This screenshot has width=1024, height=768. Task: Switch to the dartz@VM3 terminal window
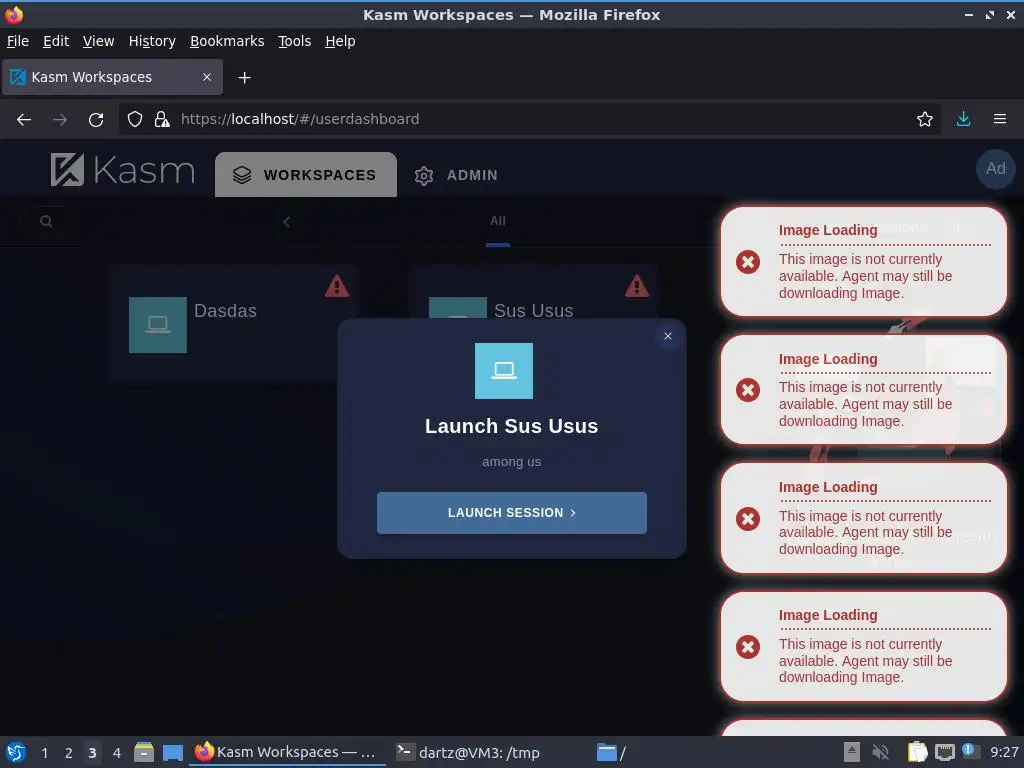coord(469,752)
